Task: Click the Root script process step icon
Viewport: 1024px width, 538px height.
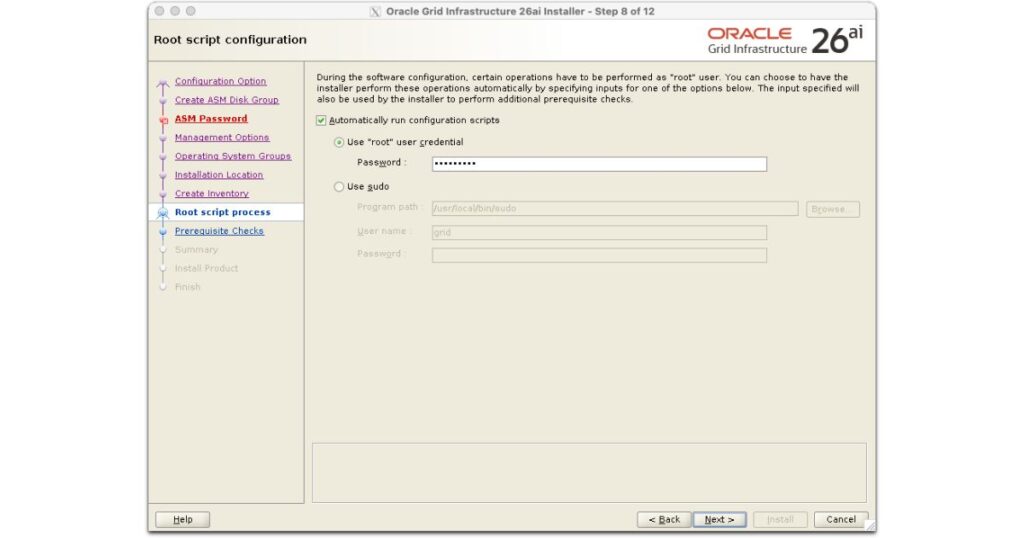Action: tap(163, 213)
